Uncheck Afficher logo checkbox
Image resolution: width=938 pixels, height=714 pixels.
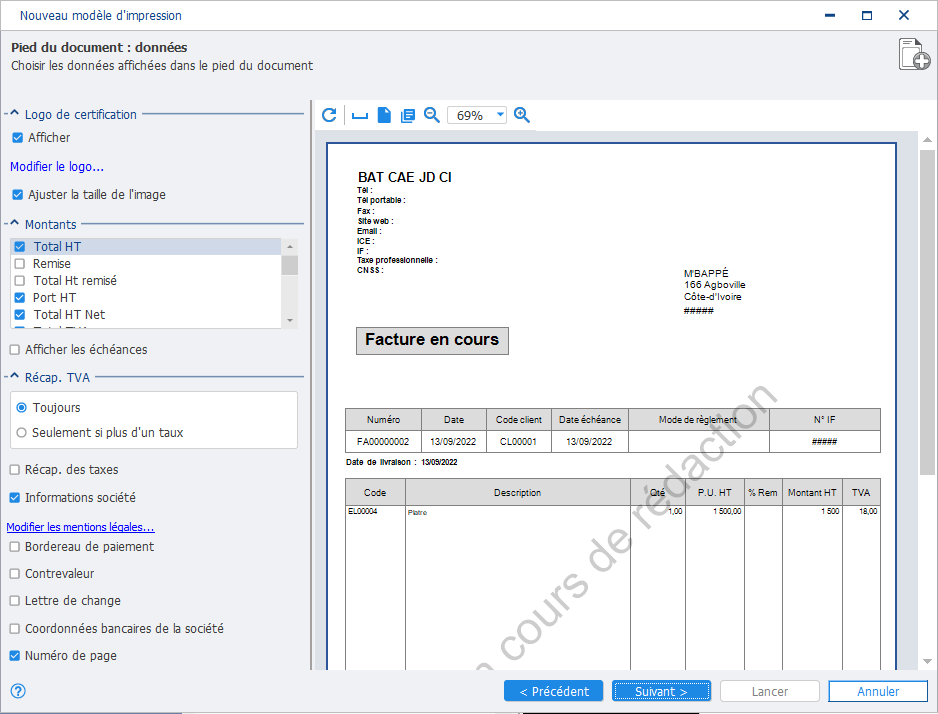pos(18,138)
